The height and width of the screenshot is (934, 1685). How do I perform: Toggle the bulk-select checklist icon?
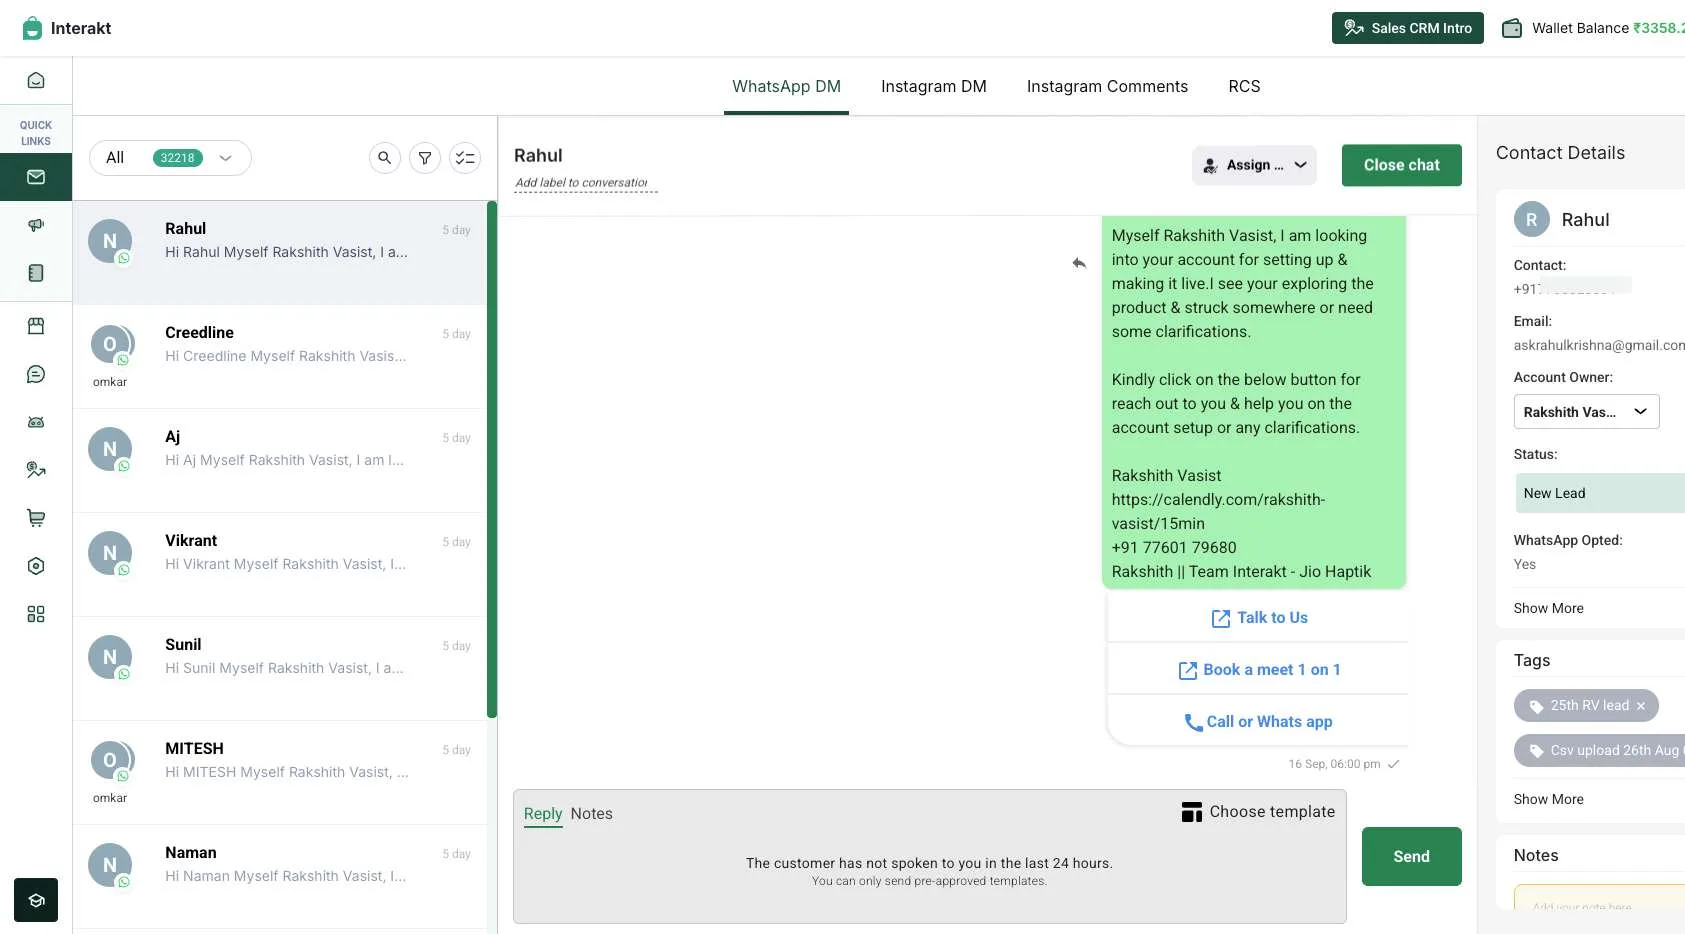(464, 157)
